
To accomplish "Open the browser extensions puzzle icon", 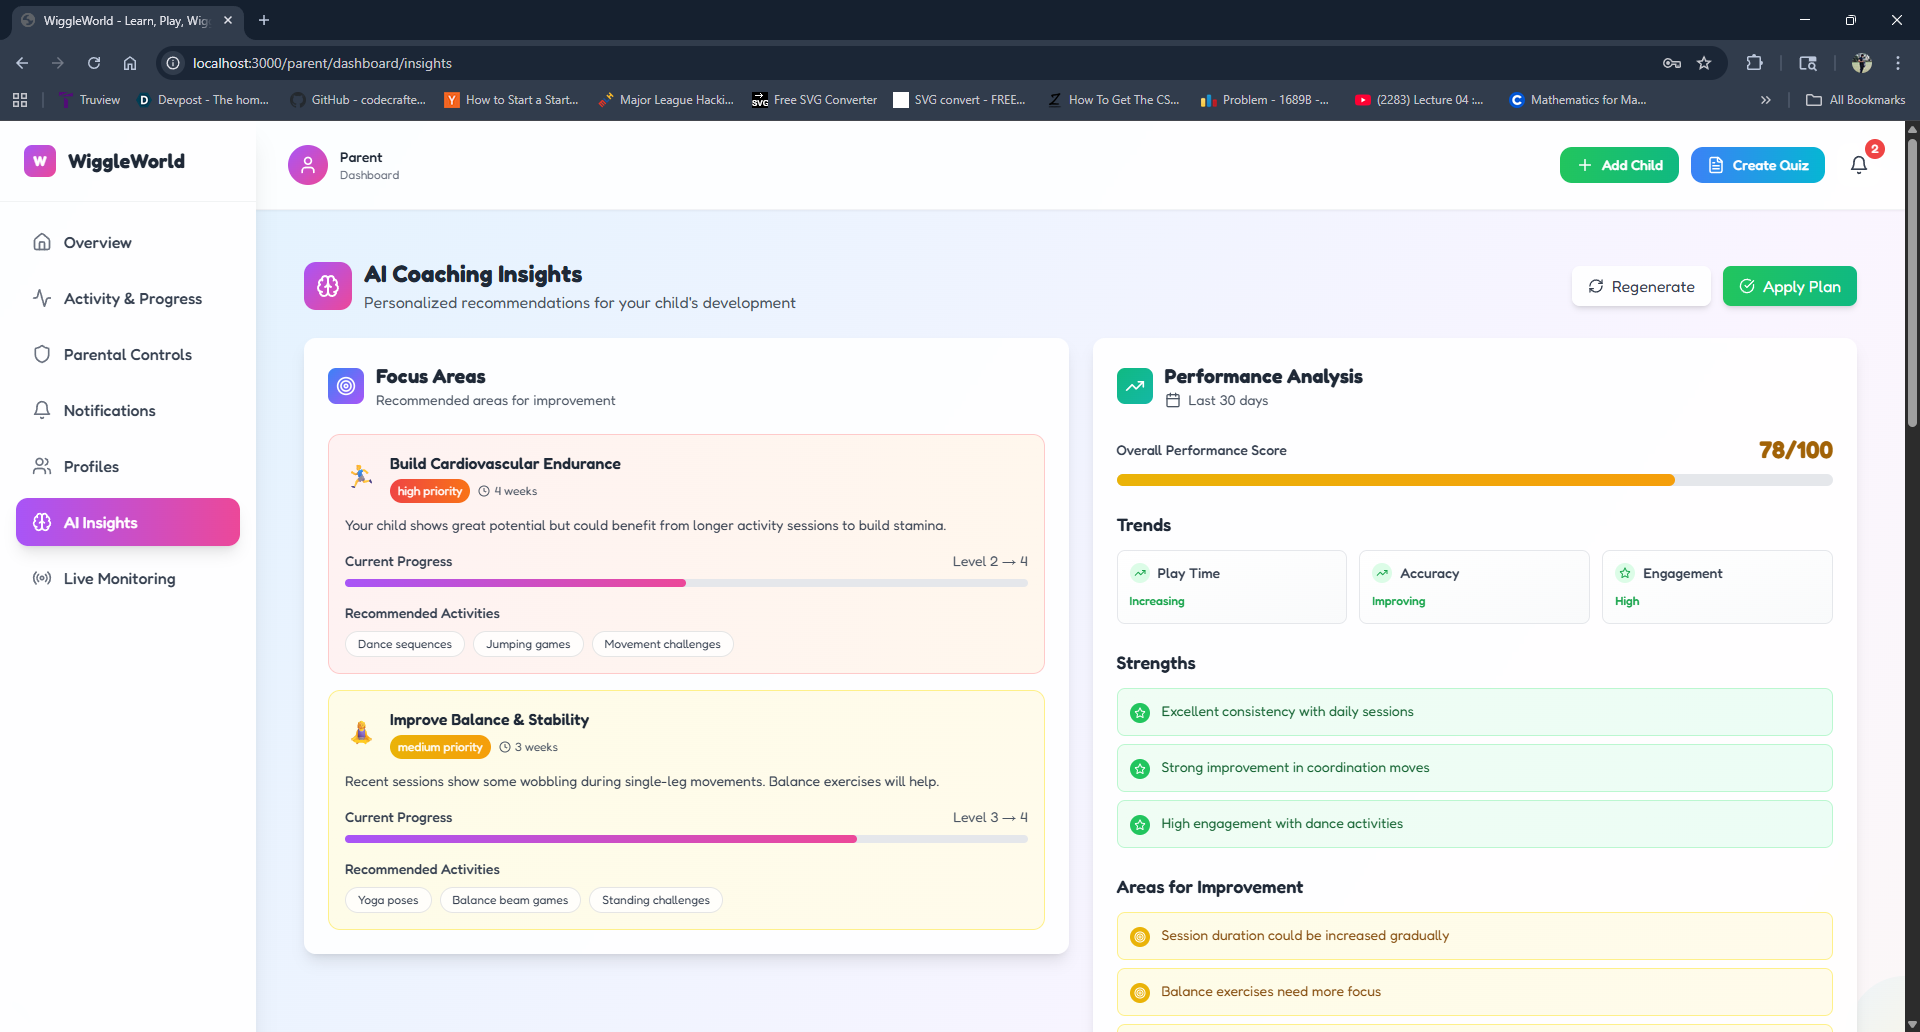I will pyautogui.click(x=1754, y=63).
